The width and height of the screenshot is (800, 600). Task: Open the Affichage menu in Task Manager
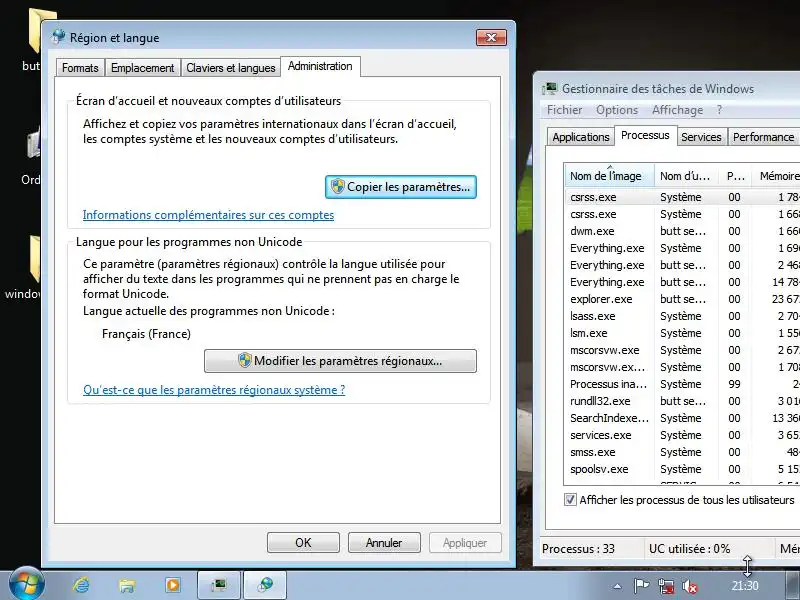677,110
